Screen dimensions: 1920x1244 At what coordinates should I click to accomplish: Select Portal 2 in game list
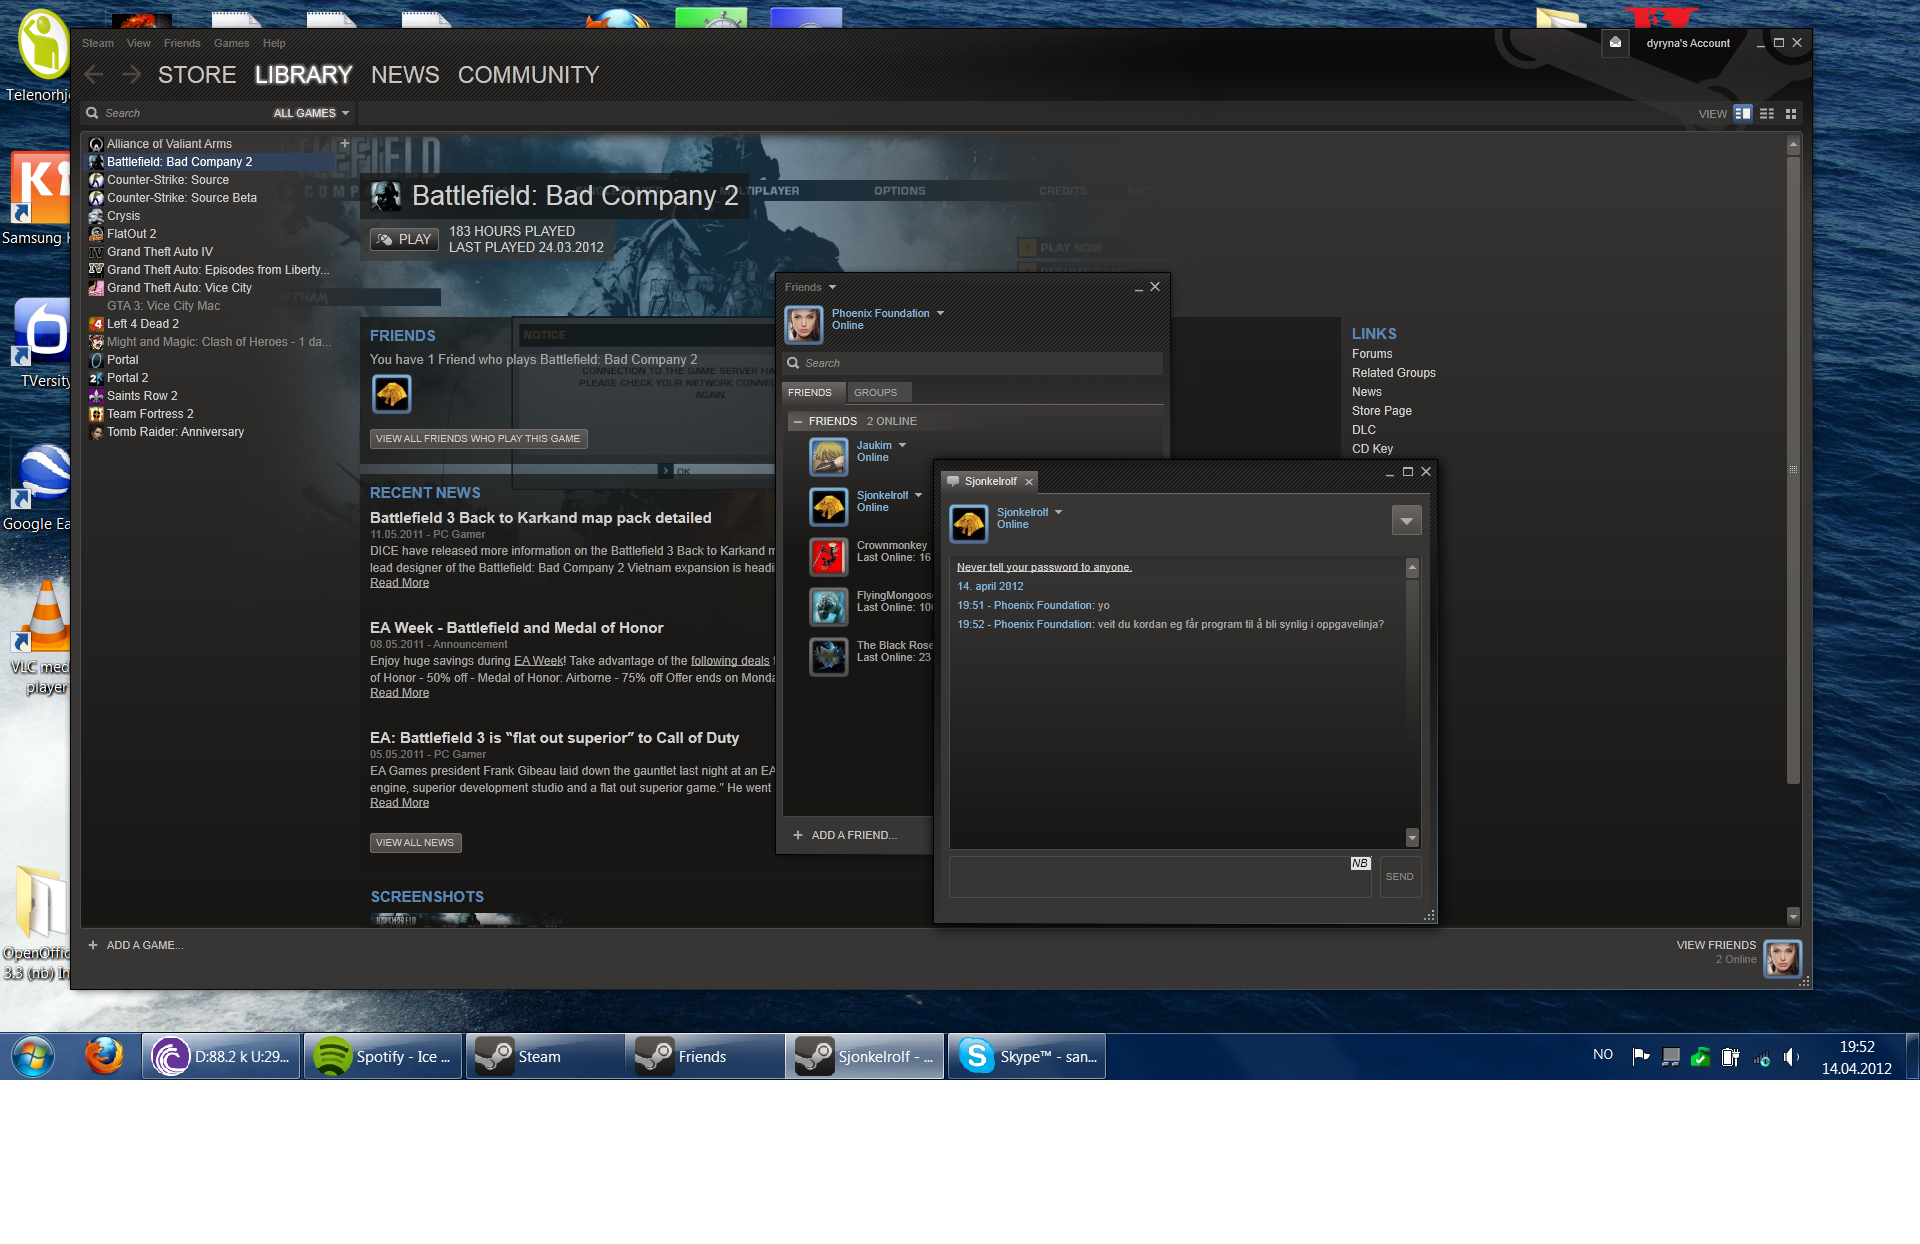pos(127,378)
